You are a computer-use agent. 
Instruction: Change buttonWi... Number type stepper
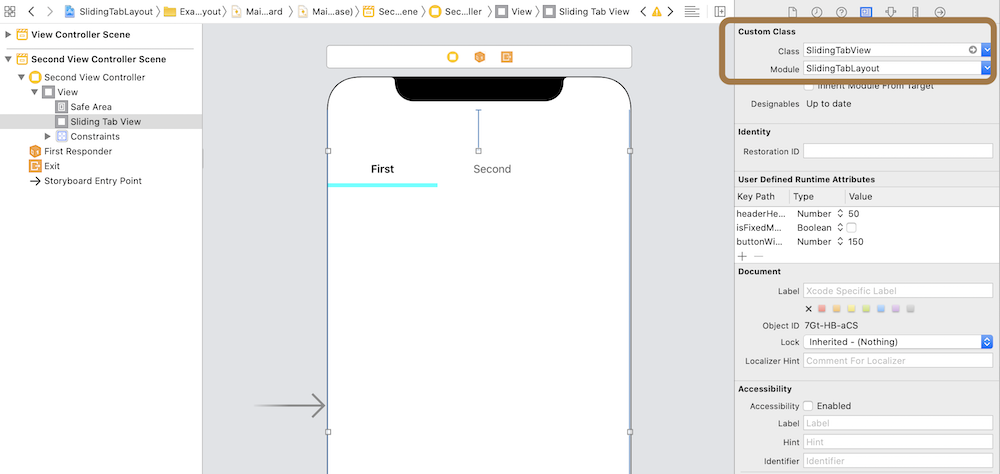point(840,242)
